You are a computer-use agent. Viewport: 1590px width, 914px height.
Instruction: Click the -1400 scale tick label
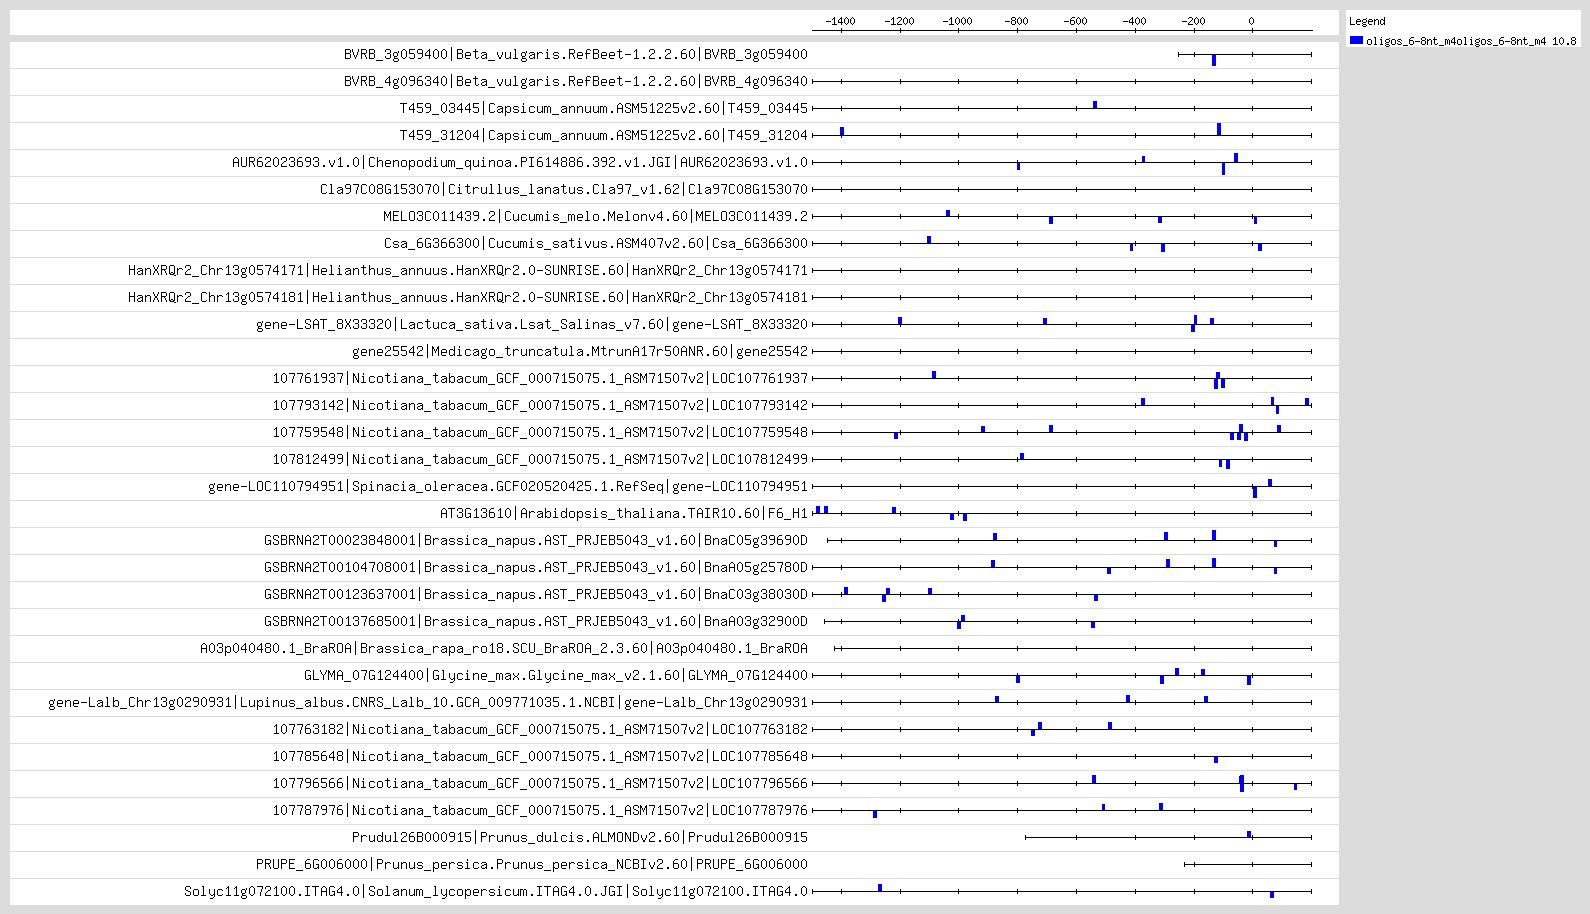click(x=840, y=21)
